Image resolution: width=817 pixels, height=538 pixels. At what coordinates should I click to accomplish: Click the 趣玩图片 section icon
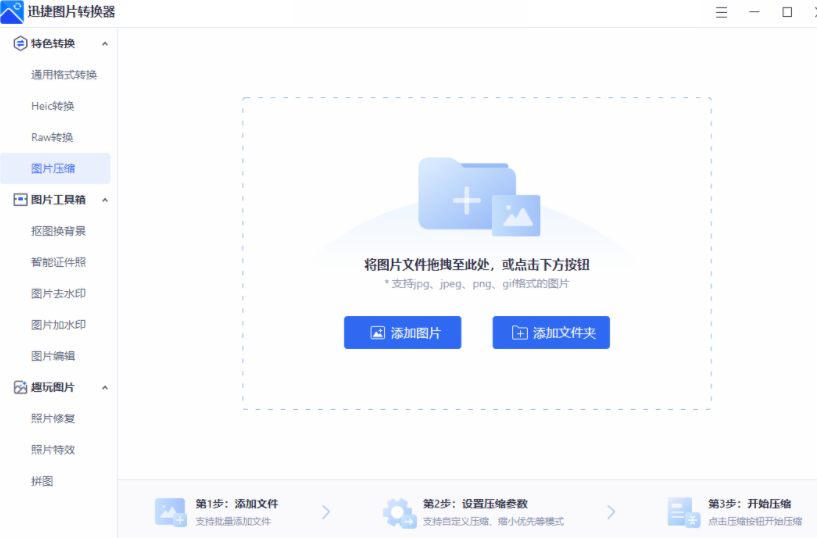[20, 387]
